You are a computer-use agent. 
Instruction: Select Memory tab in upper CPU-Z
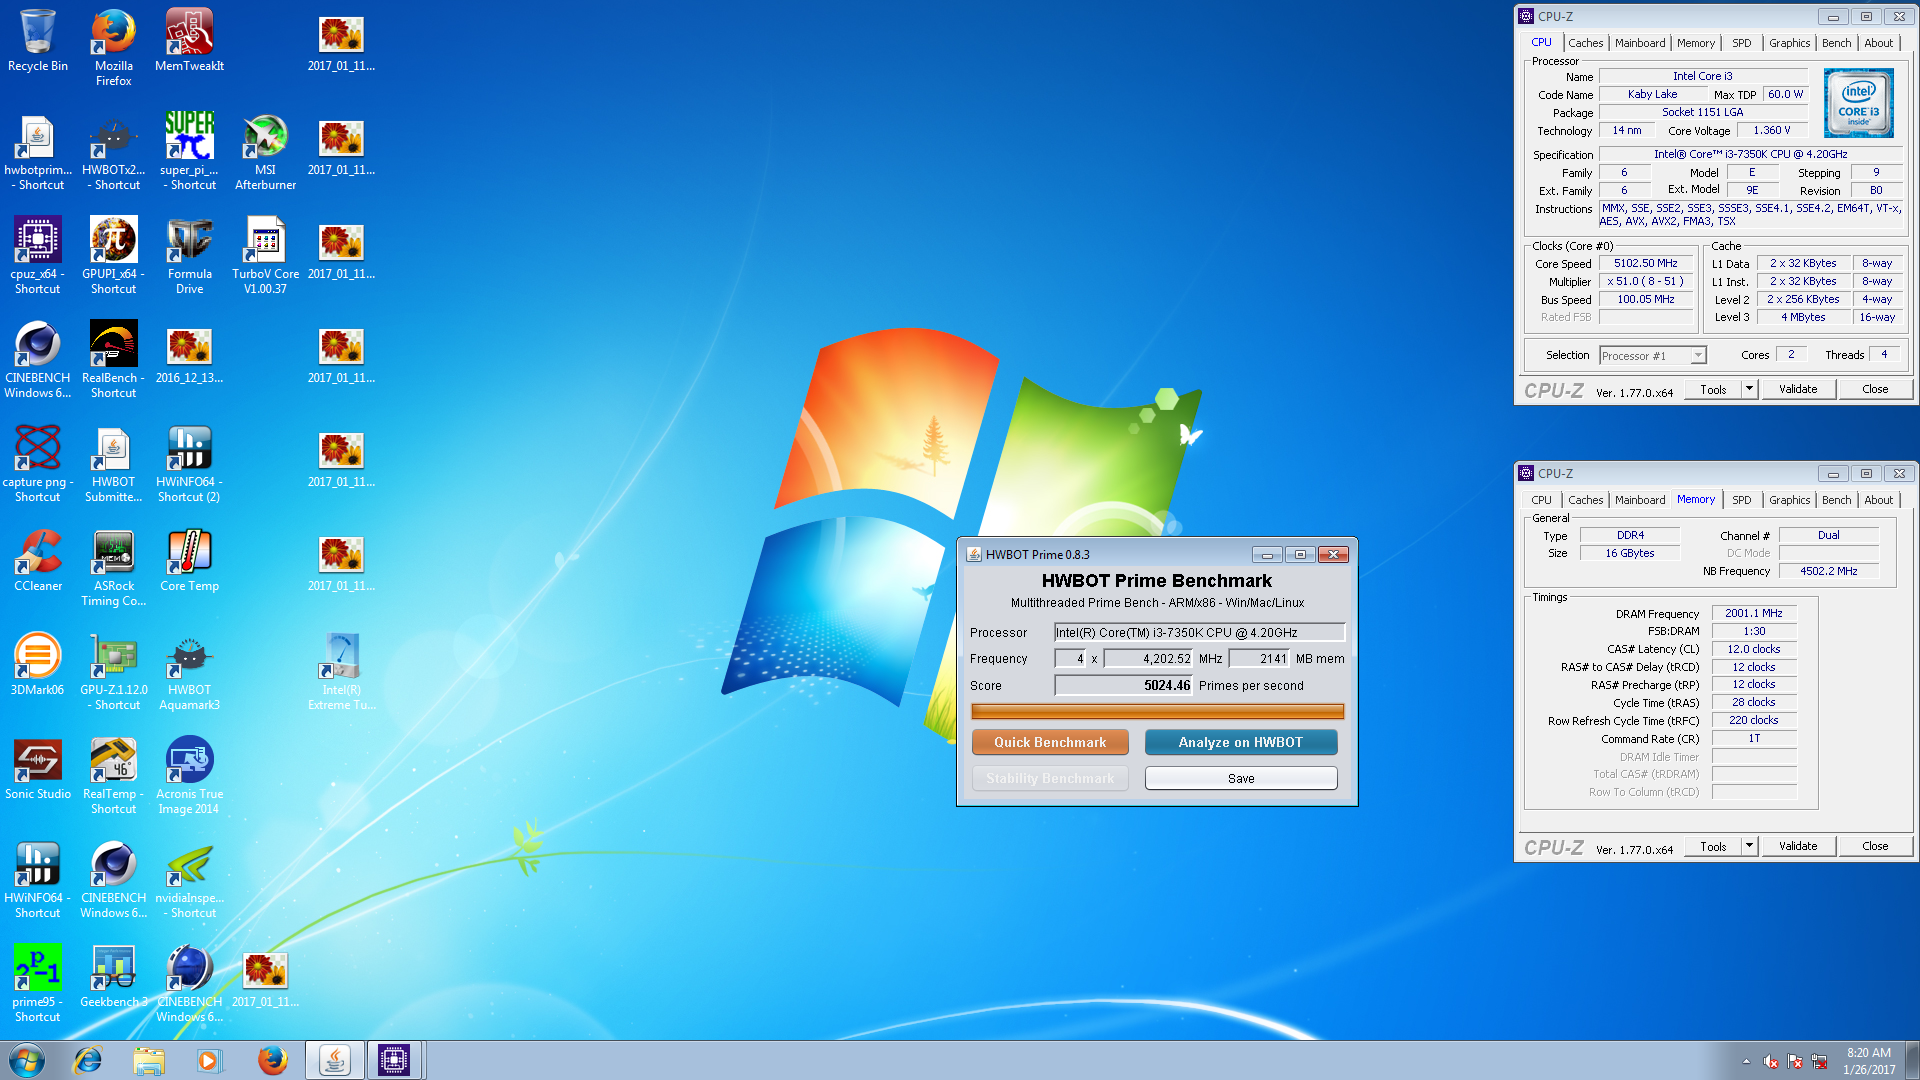point(1696,43)
